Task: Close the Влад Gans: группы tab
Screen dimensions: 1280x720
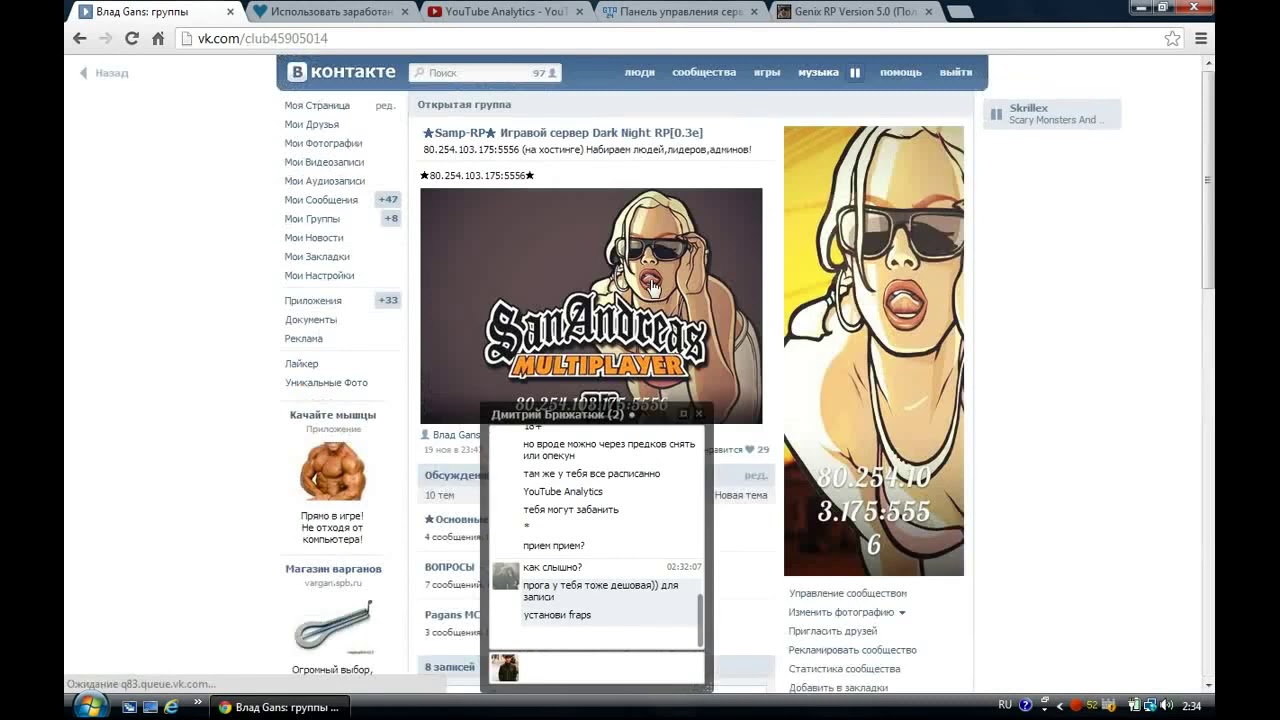Action: (230, 12)
